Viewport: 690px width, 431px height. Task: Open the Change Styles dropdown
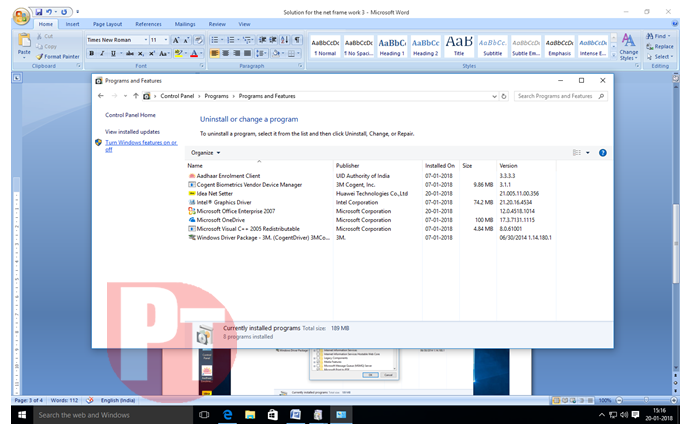coord(628,48)
